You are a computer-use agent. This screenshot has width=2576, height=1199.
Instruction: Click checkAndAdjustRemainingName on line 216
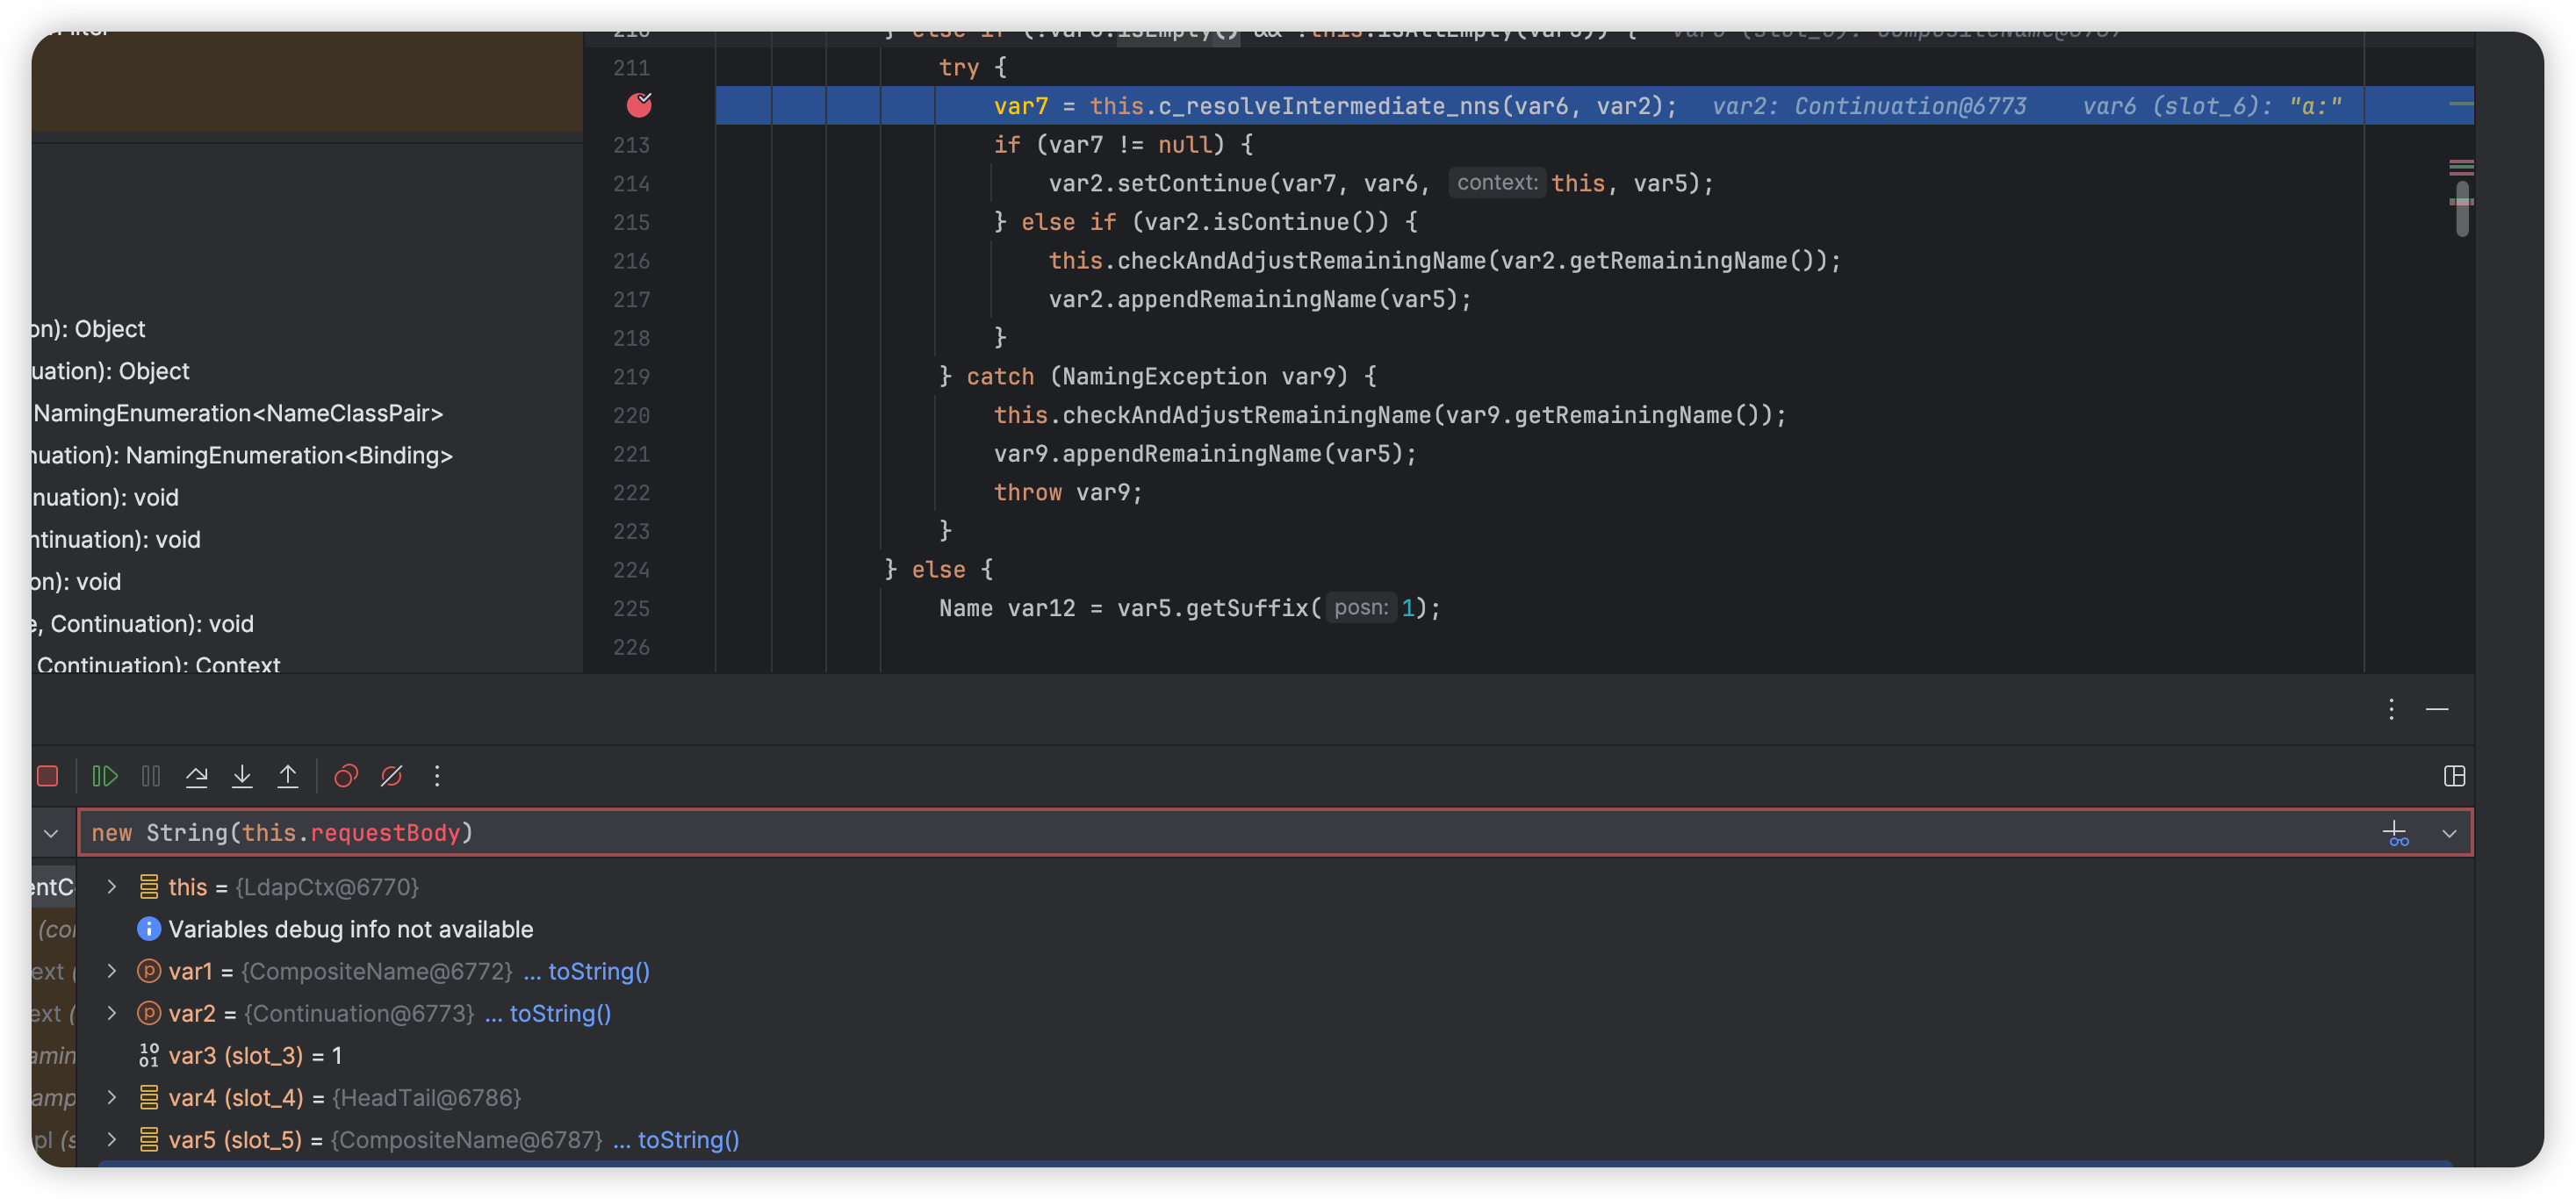(1301, 261)
